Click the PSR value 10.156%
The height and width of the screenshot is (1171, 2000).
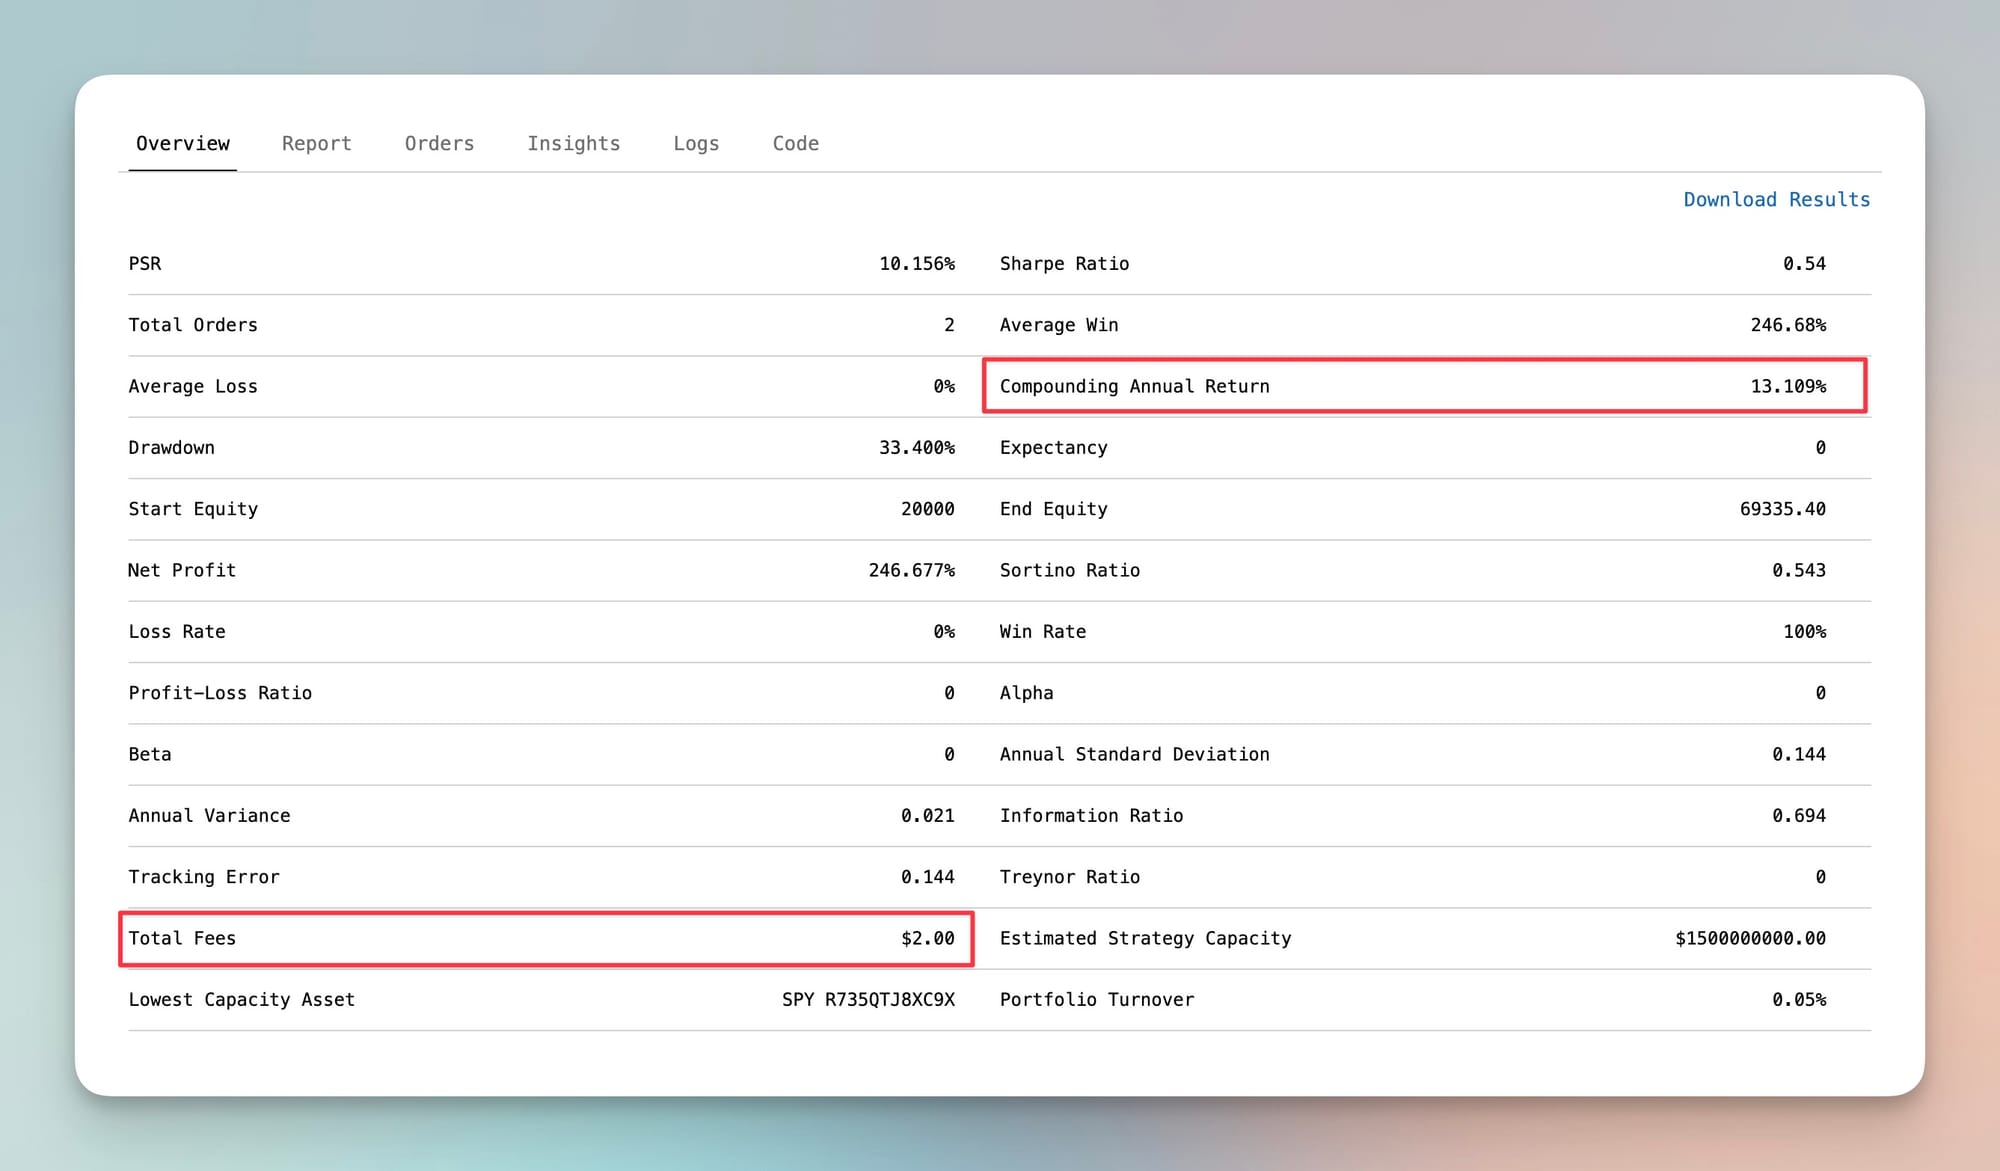(916, 264)
